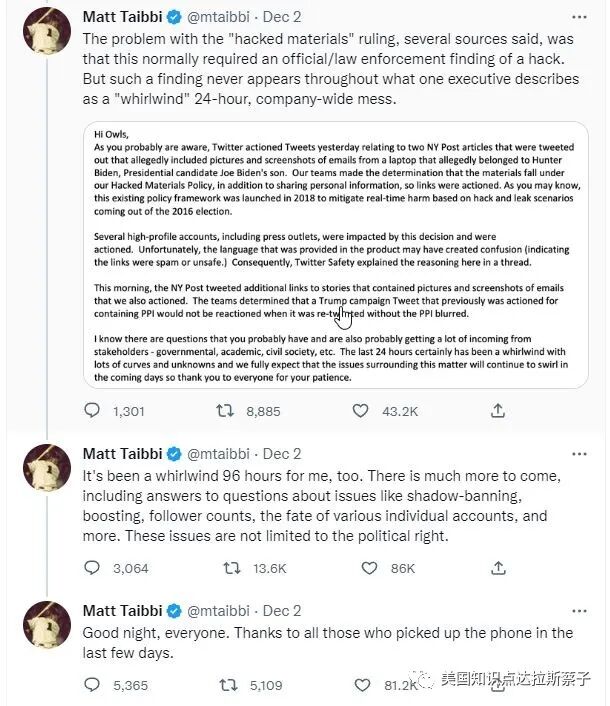Reply to the "whirlwind 96 hours" tweet
This screenshot has height=706, width=610.
pyautogui.click(x=92, y=568)
